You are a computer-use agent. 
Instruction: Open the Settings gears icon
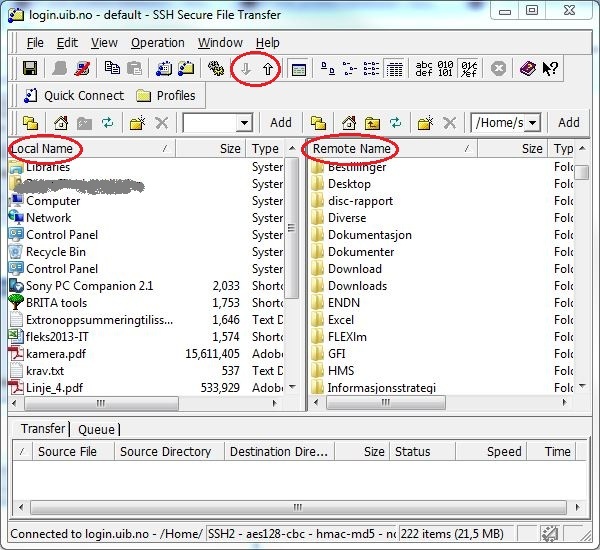click(215, 69)
